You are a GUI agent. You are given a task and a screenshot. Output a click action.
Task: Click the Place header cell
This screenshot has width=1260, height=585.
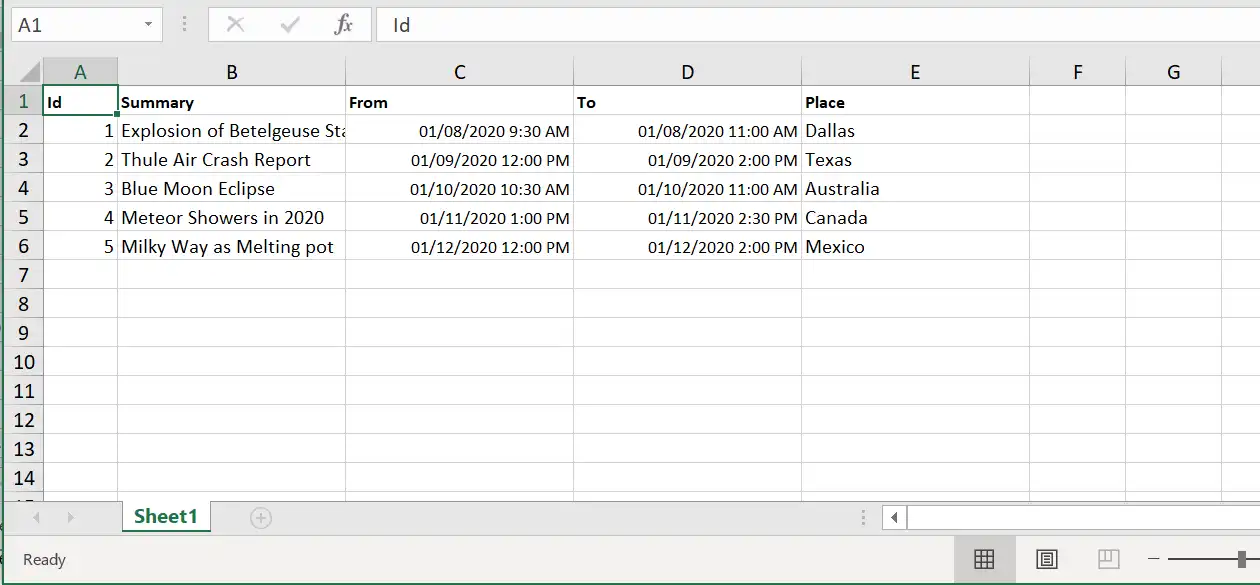coord(916,101)
